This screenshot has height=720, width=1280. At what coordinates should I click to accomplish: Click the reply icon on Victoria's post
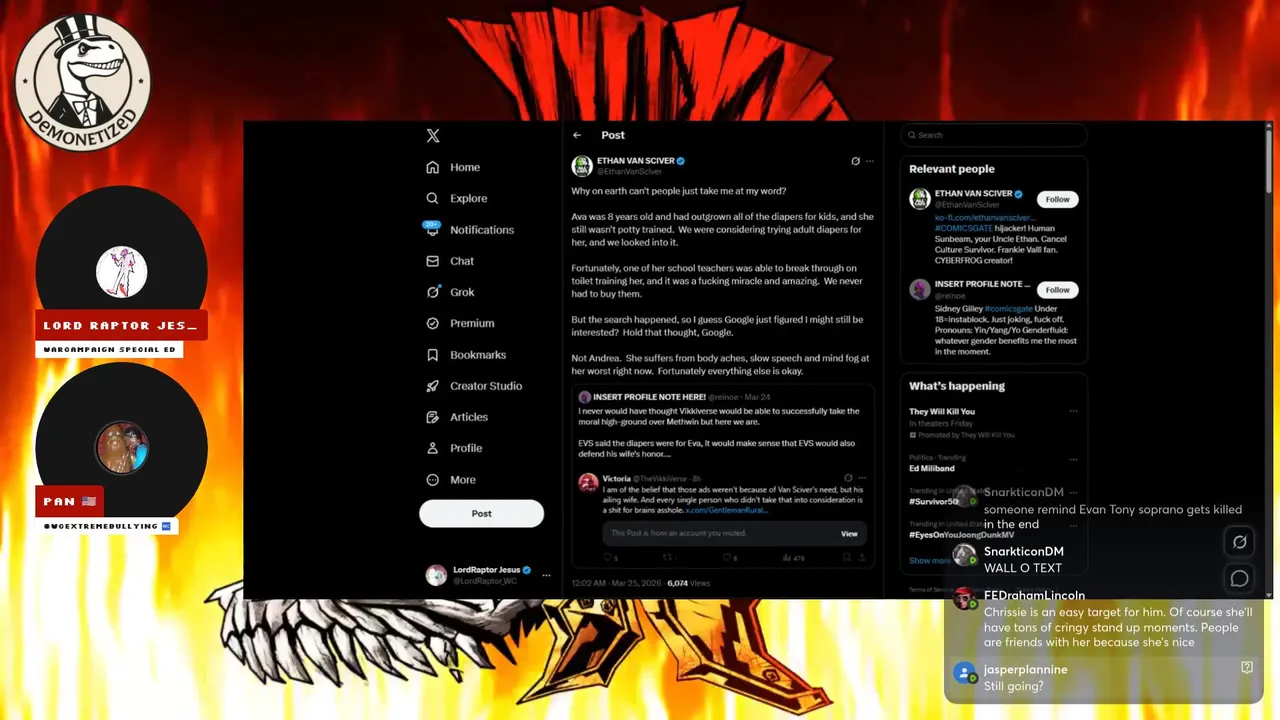point(607,557)
